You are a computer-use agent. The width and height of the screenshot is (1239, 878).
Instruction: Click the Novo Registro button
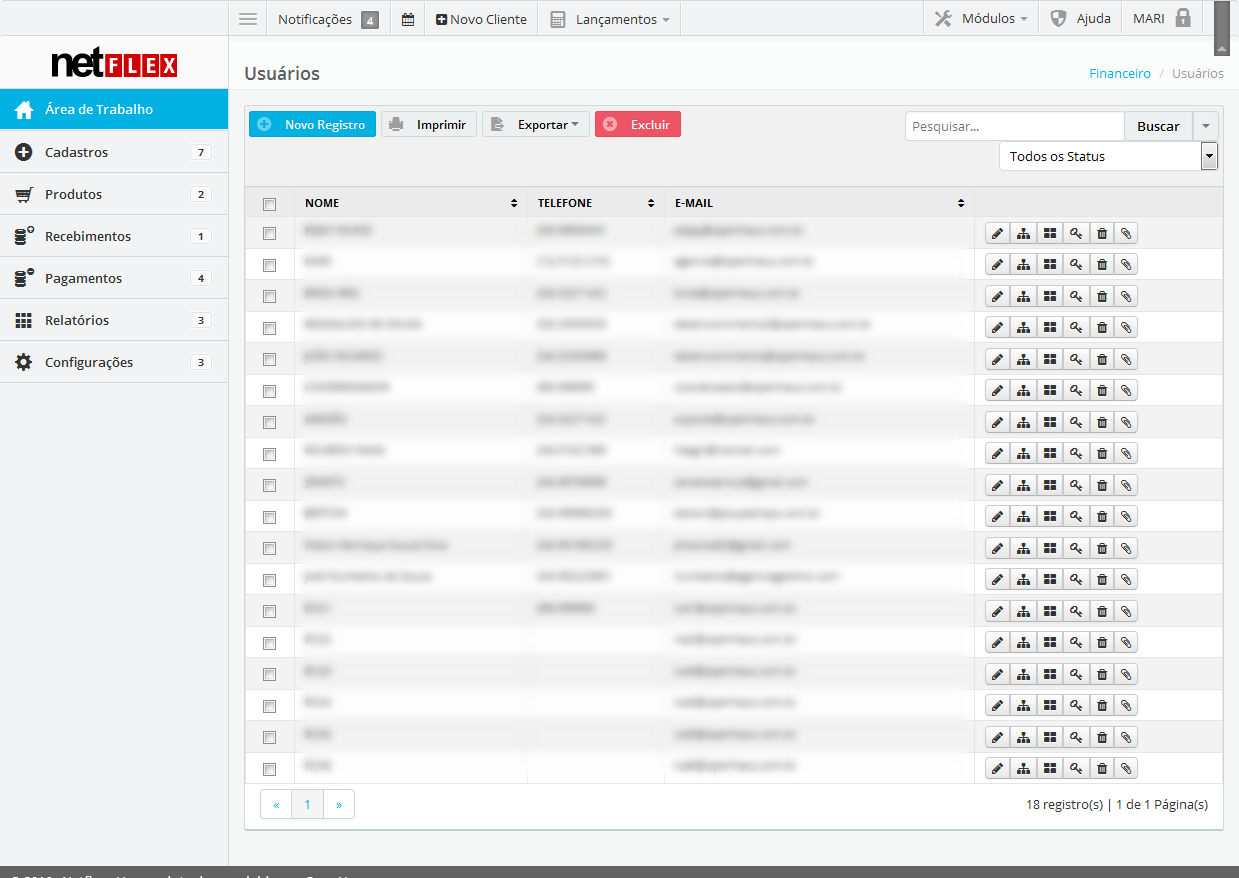coord(313,124)
